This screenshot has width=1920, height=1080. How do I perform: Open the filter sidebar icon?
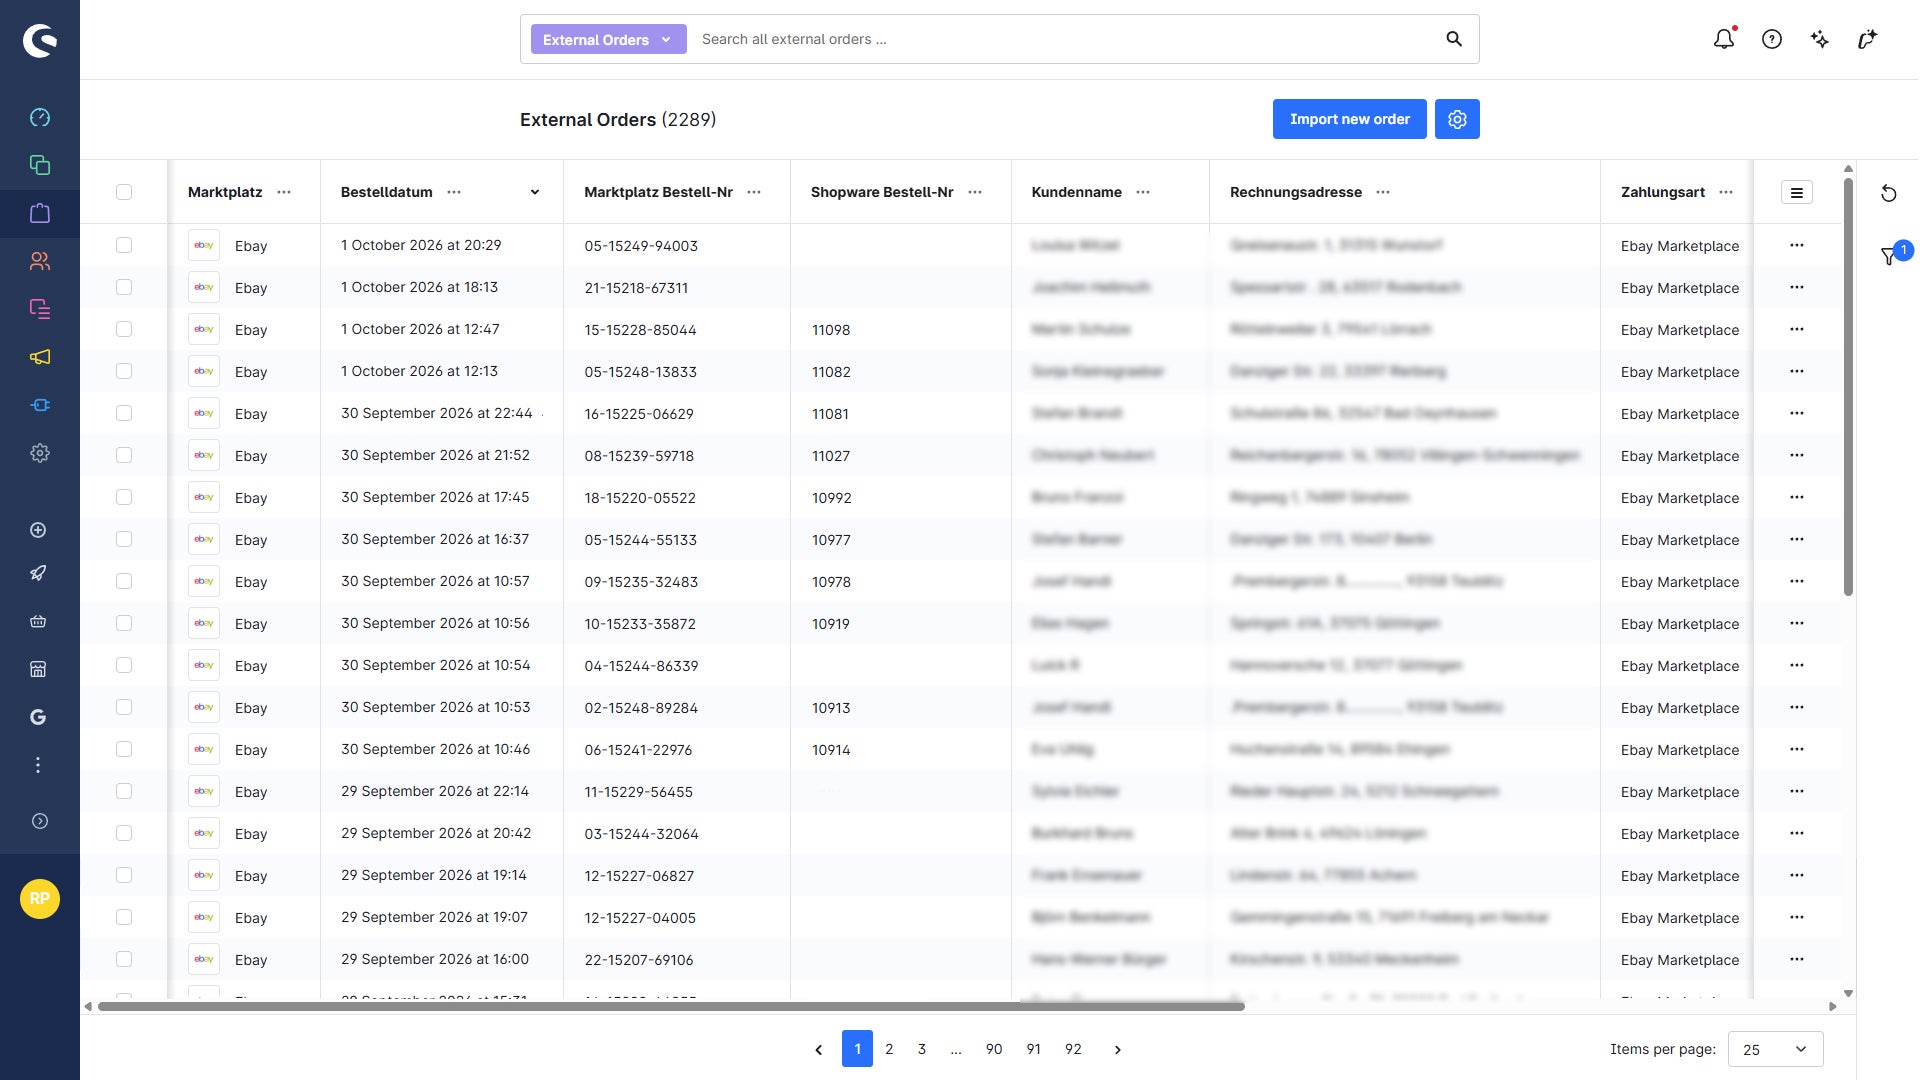click(x=1889, y=257)
